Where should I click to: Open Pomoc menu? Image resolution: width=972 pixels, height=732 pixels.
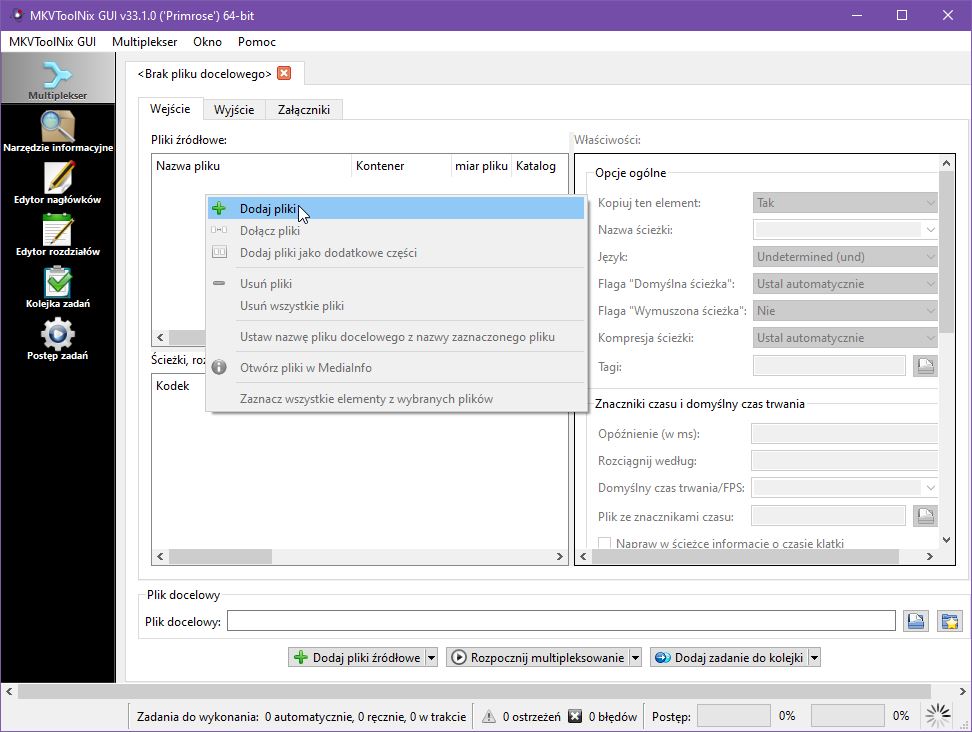(257, 42)
